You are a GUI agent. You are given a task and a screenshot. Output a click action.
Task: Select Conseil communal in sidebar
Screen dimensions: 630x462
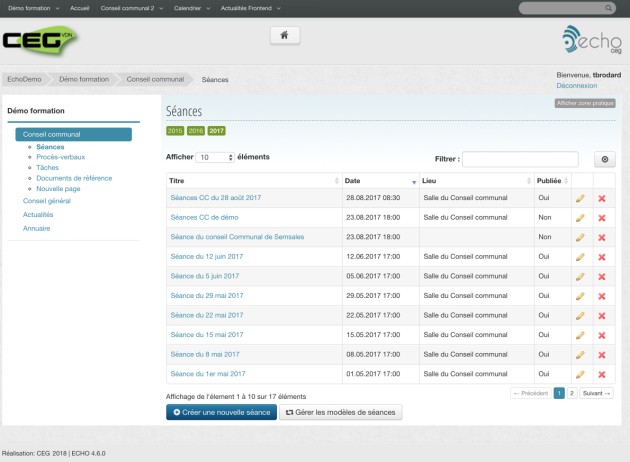pyautogui.click(x=74, y=134)
